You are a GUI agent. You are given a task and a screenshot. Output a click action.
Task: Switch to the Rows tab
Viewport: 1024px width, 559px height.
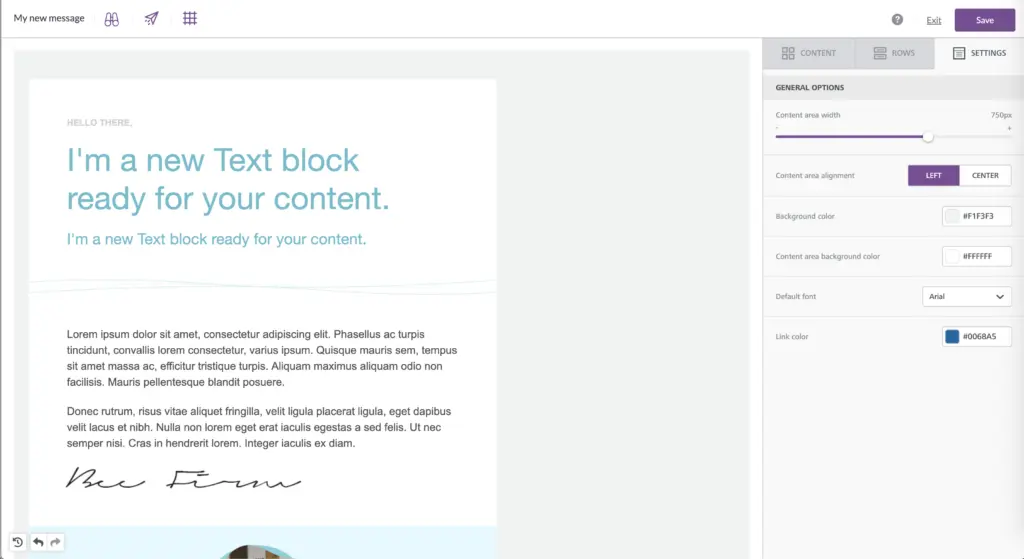tap(894, 53)
